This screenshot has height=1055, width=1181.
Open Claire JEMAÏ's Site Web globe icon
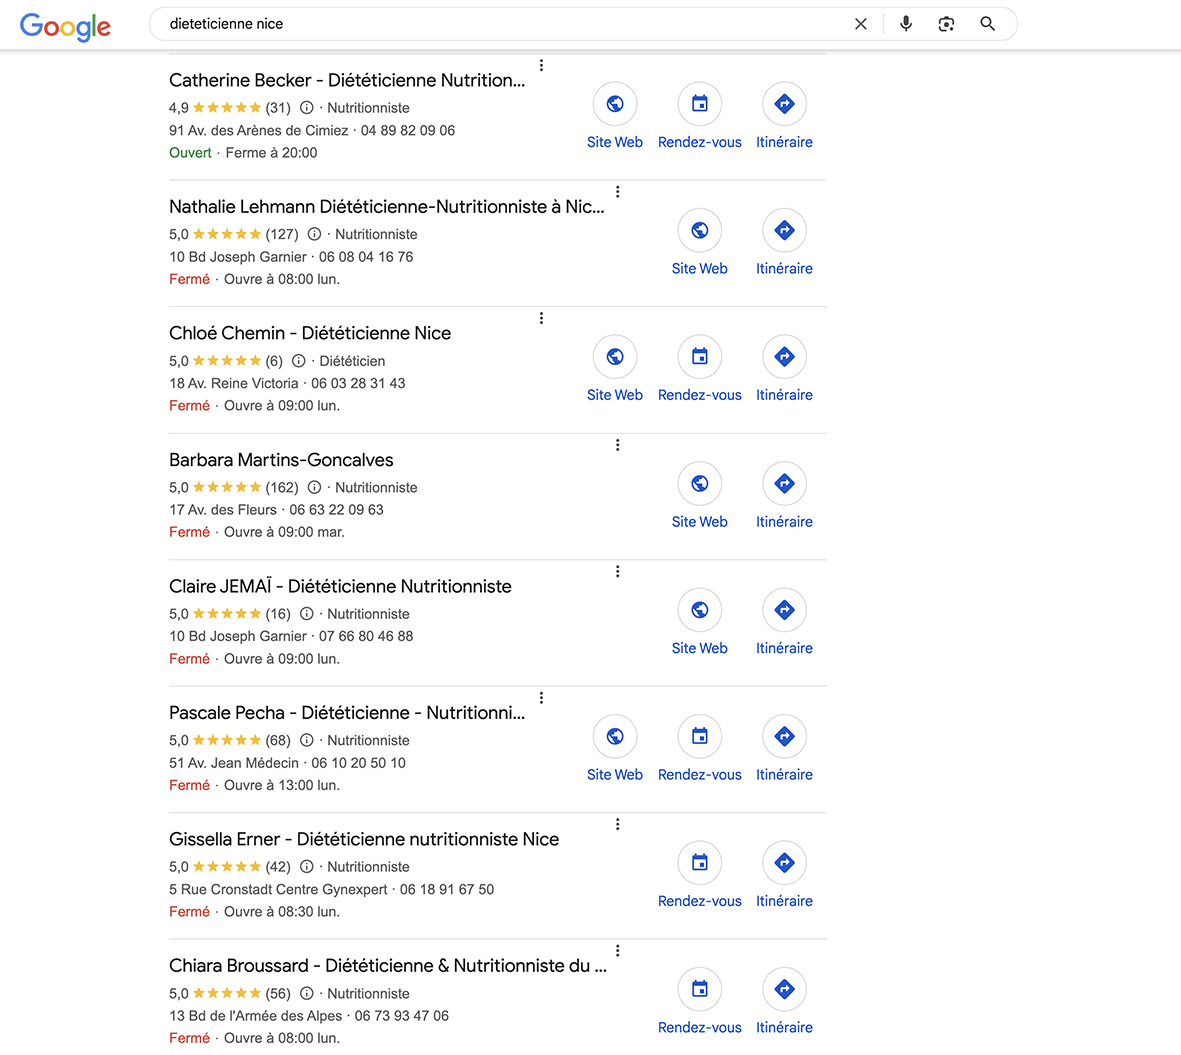click(x=700, y=610)
